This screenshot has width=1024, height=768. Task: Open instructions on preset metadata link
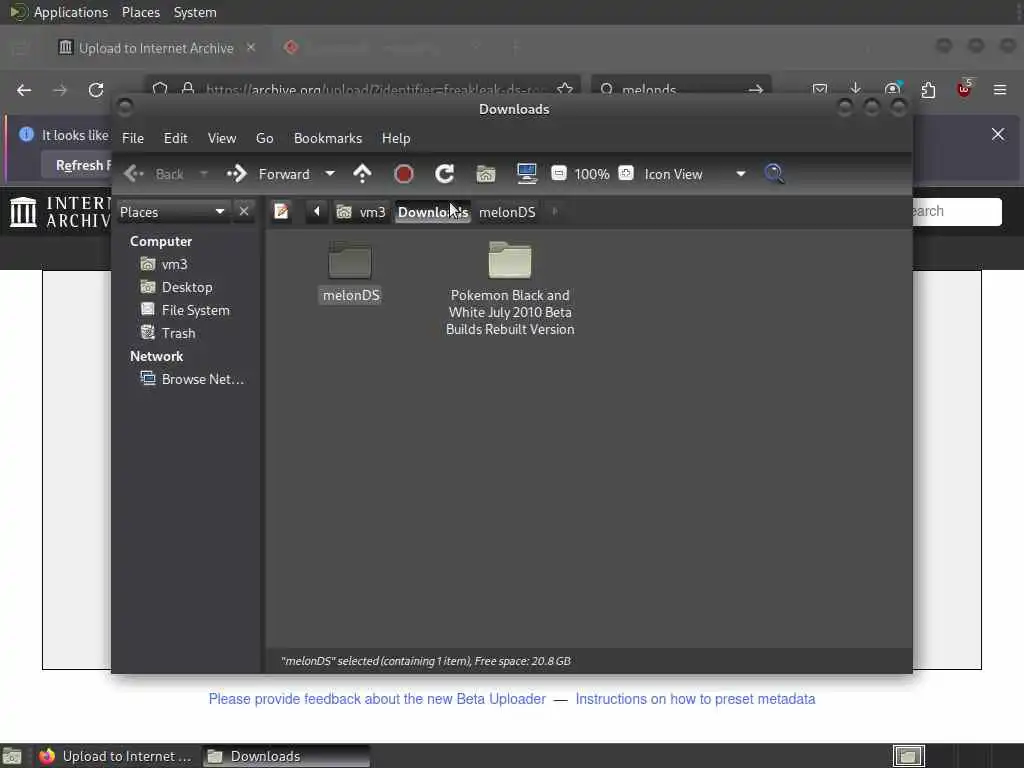pos(695,699)
